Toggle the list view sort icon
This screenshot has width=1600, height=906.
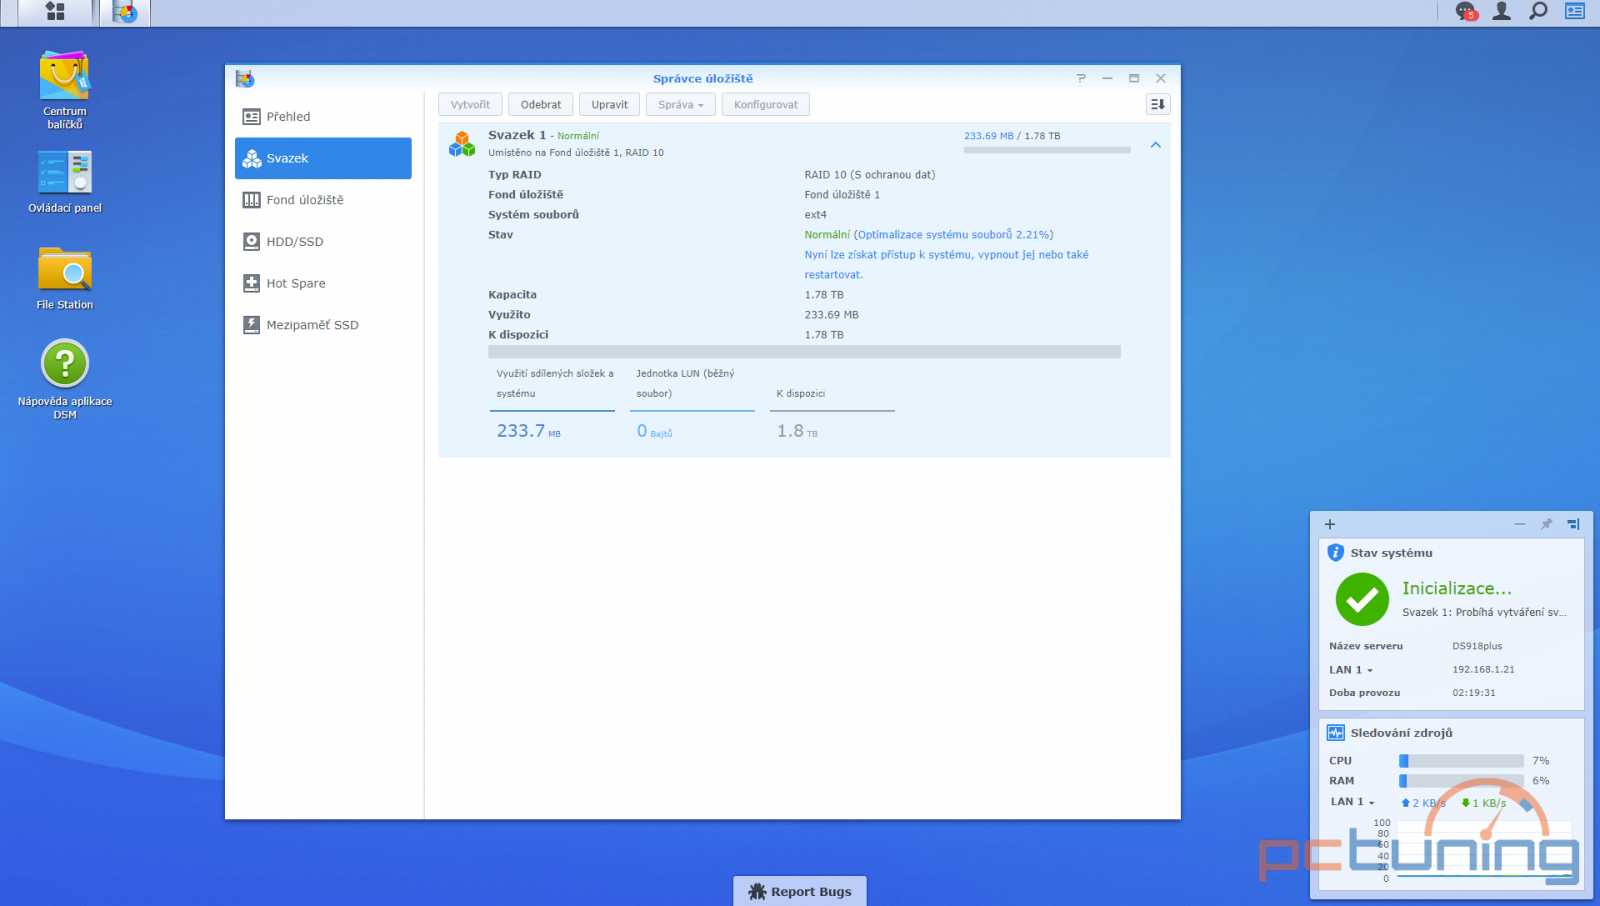(x=1157, y=104)
